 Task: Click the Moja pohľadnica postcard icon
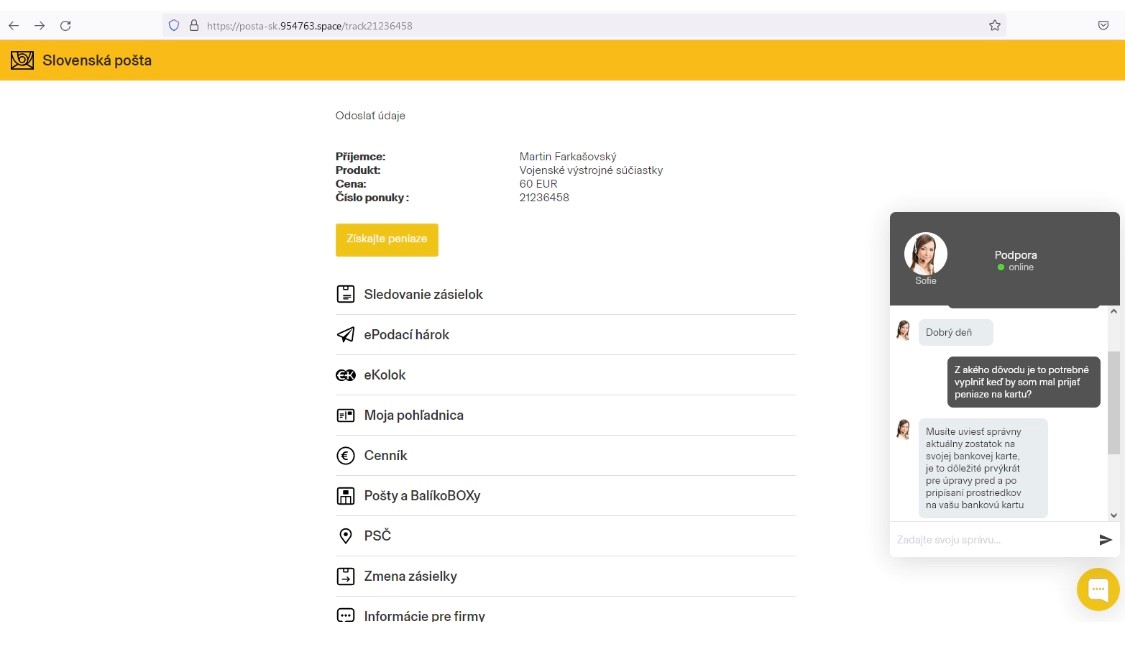[345, 415]
